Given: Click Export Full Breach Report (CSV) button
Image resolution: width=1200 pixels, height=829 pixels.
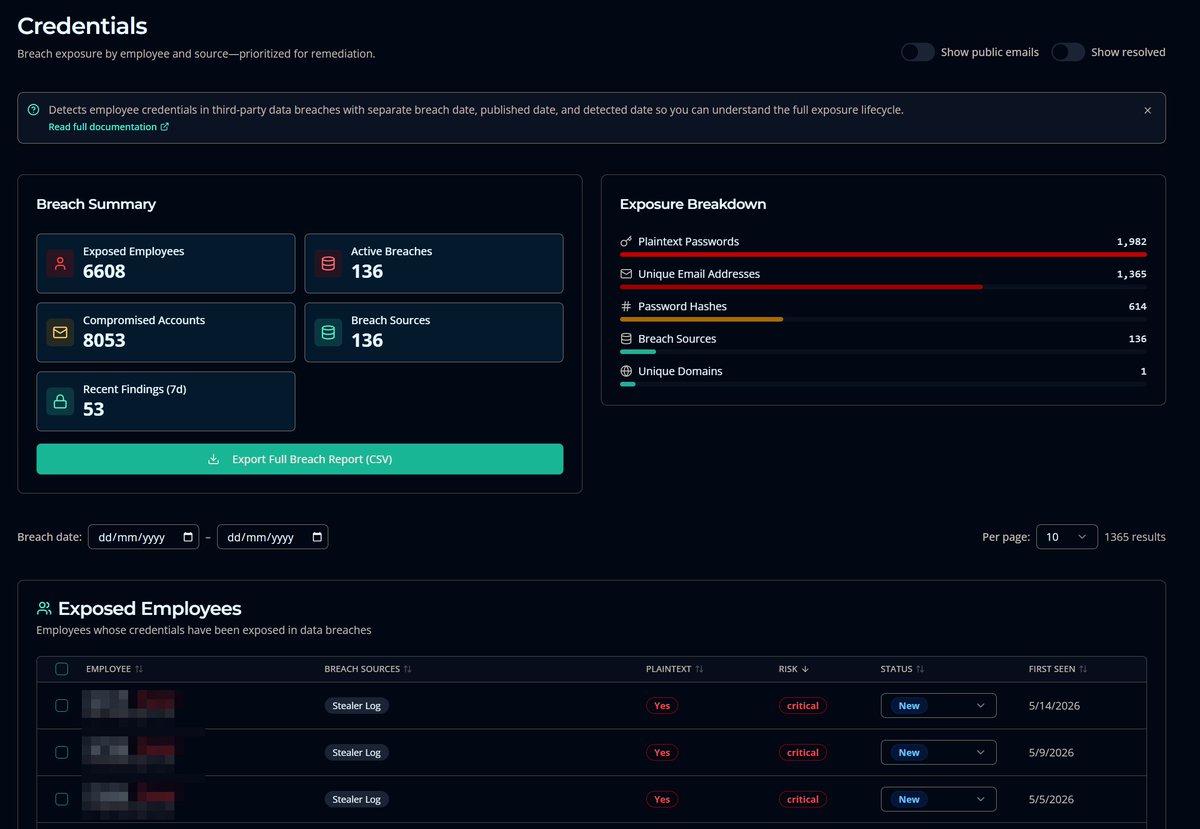Looking at the screenshot, I should [x=300, y=459].
